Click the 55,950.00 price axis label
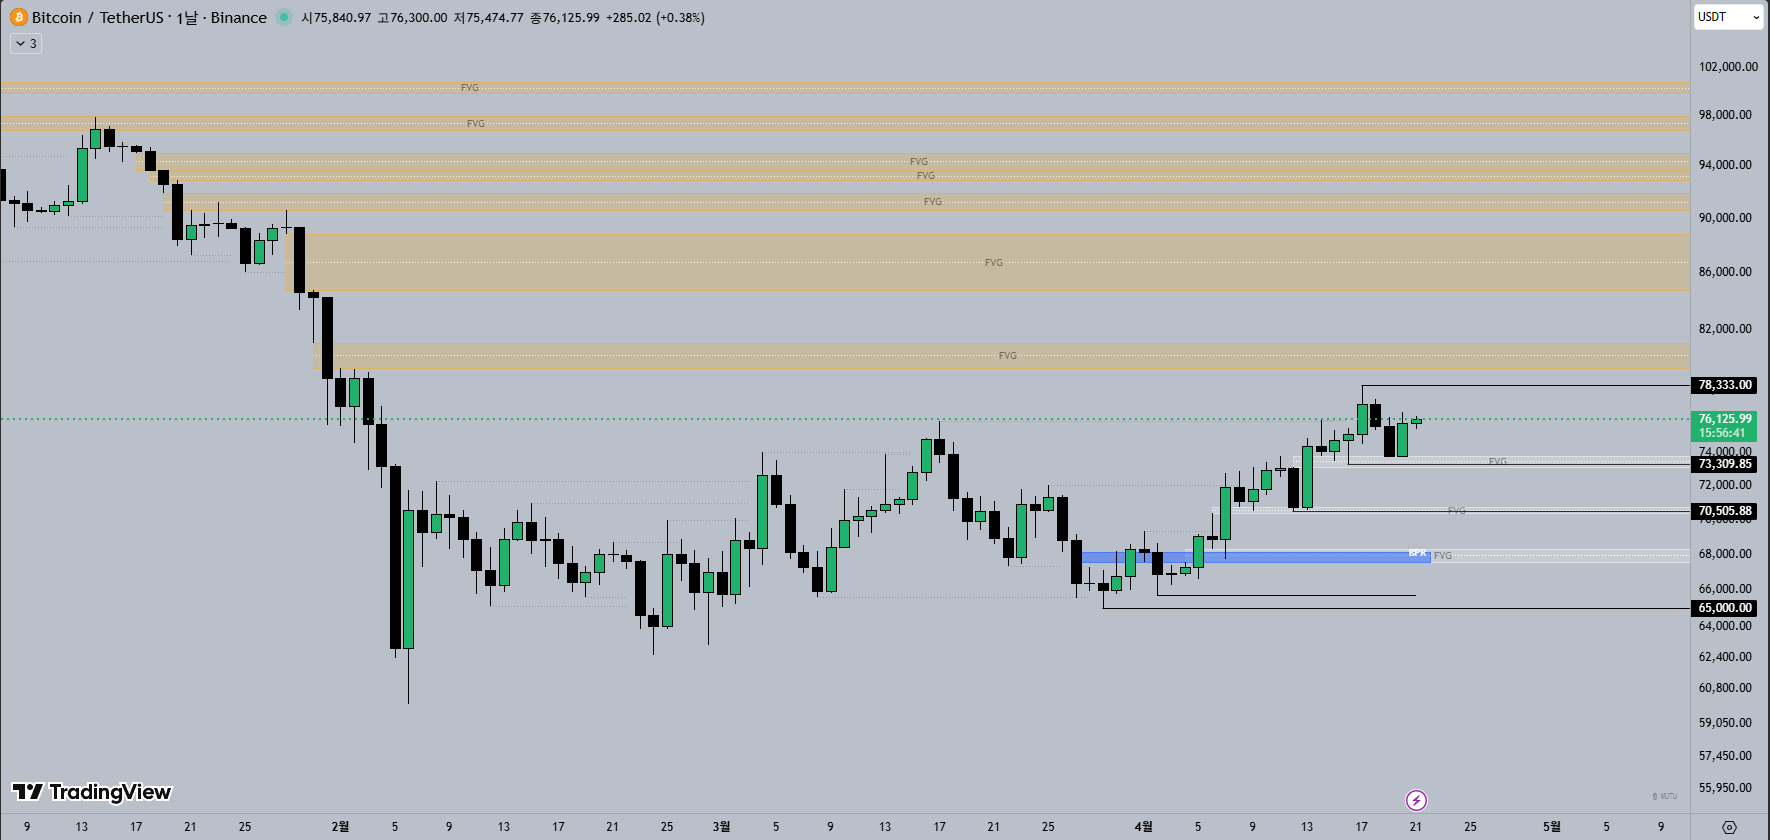The image size is (1770, 840). [x=1725, y=788]
